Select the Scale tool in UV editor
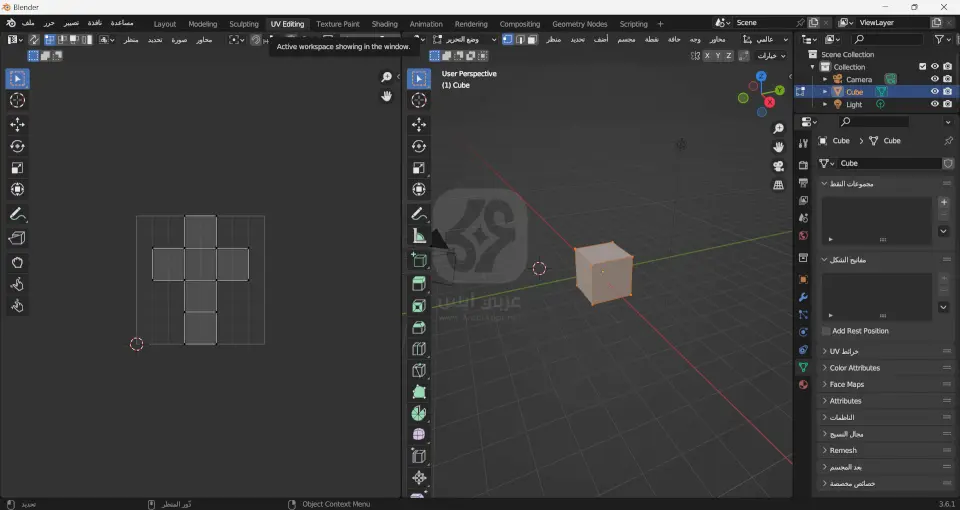Viewport: 960px width, 510px height. pyautogui.click(x=17, y=168)
